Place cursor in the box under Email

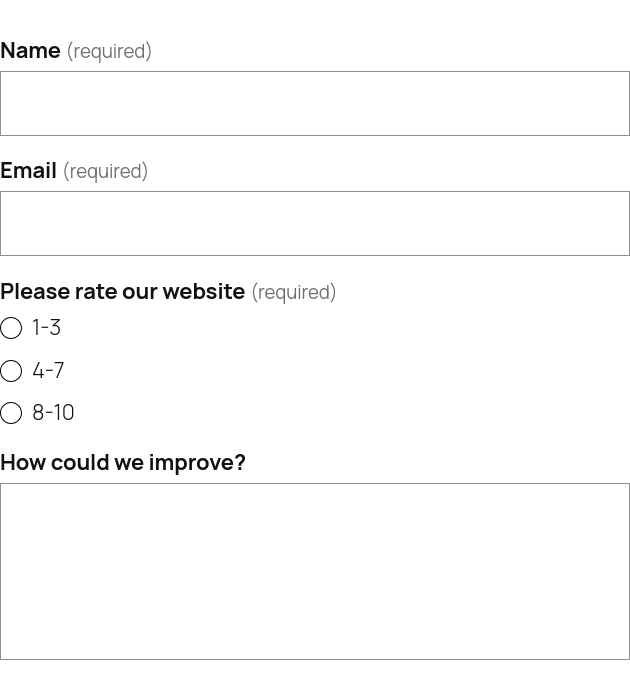[314, 223]
